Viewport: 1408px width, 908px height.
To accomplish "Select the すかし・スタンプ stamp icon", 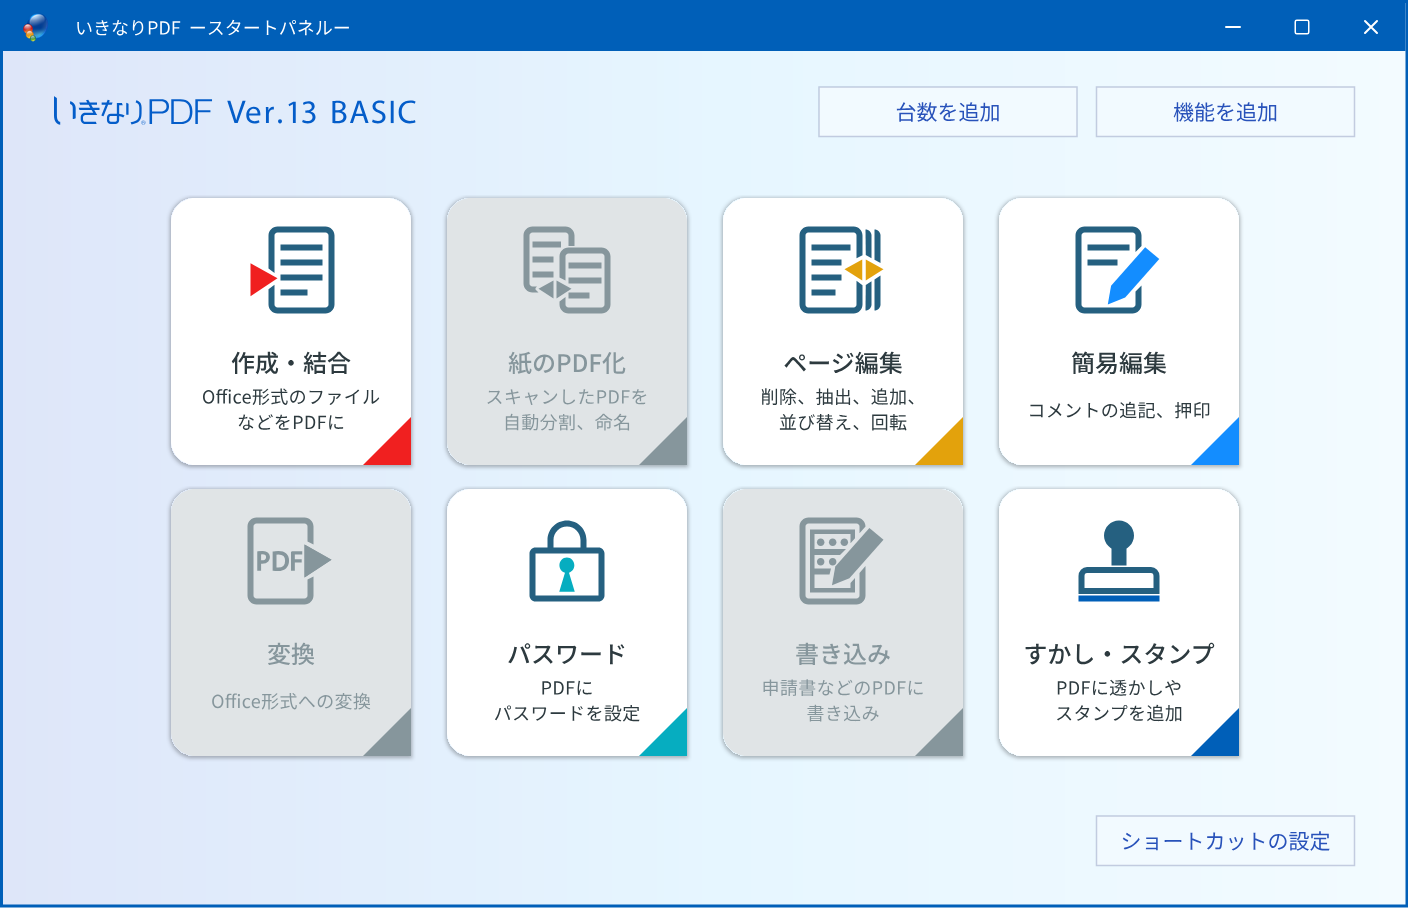I will [1118, 561].
